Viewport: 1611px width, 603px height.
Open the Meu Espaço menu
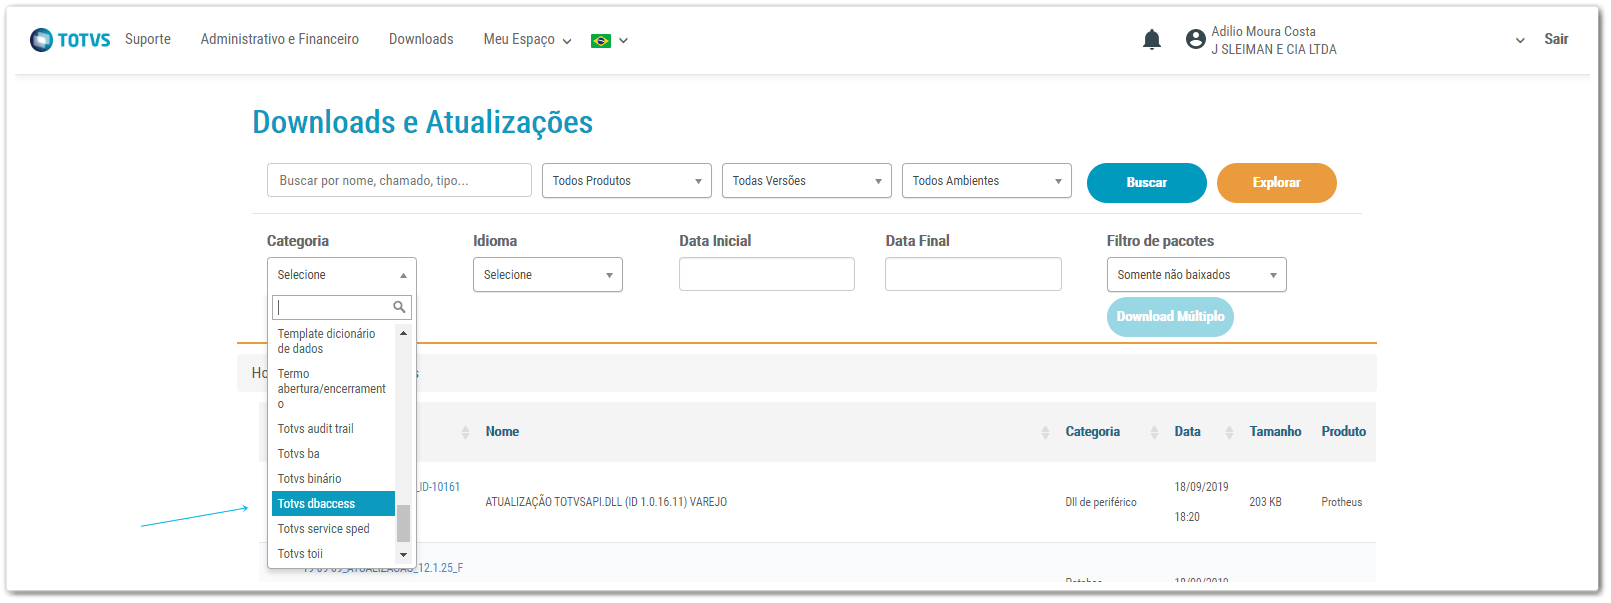pyautogui.click(x=527, y=40)
